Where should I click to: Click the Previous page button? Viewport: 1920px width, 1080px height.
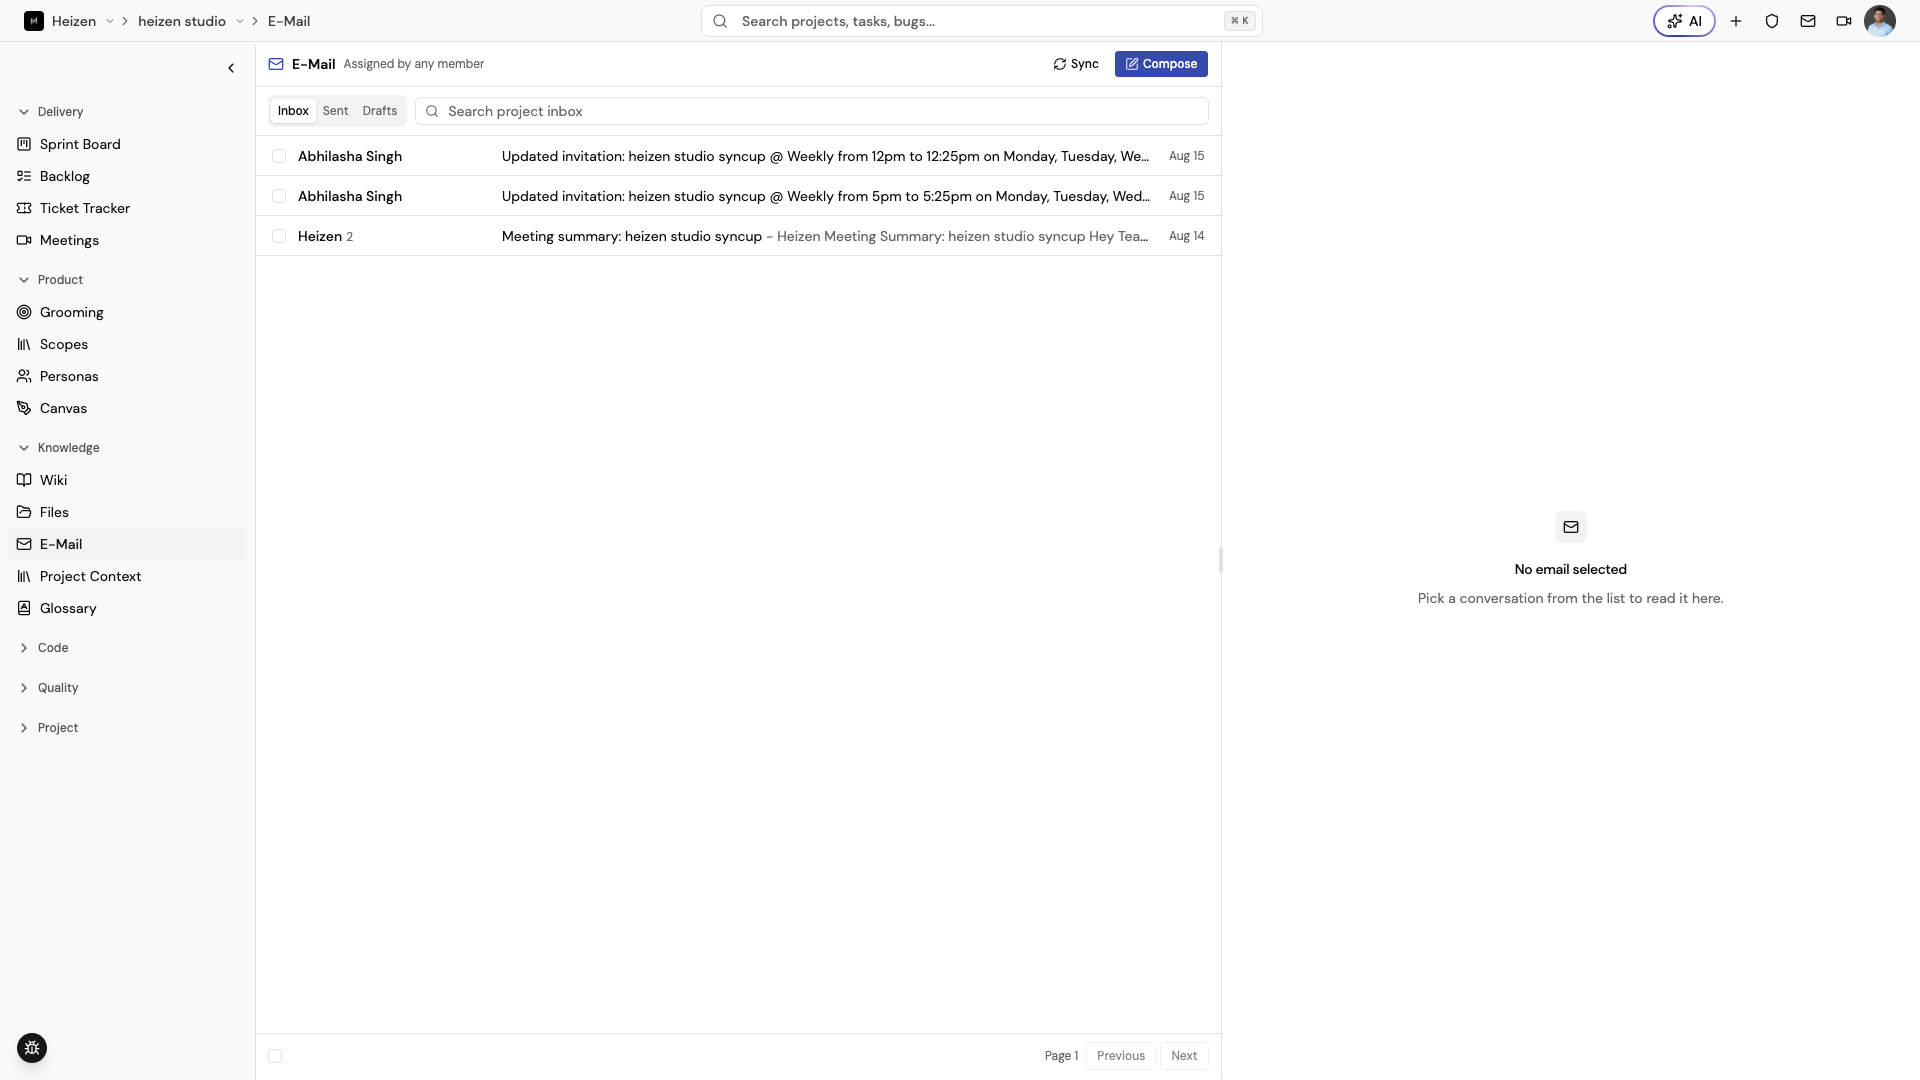tap(1121, 1056)
